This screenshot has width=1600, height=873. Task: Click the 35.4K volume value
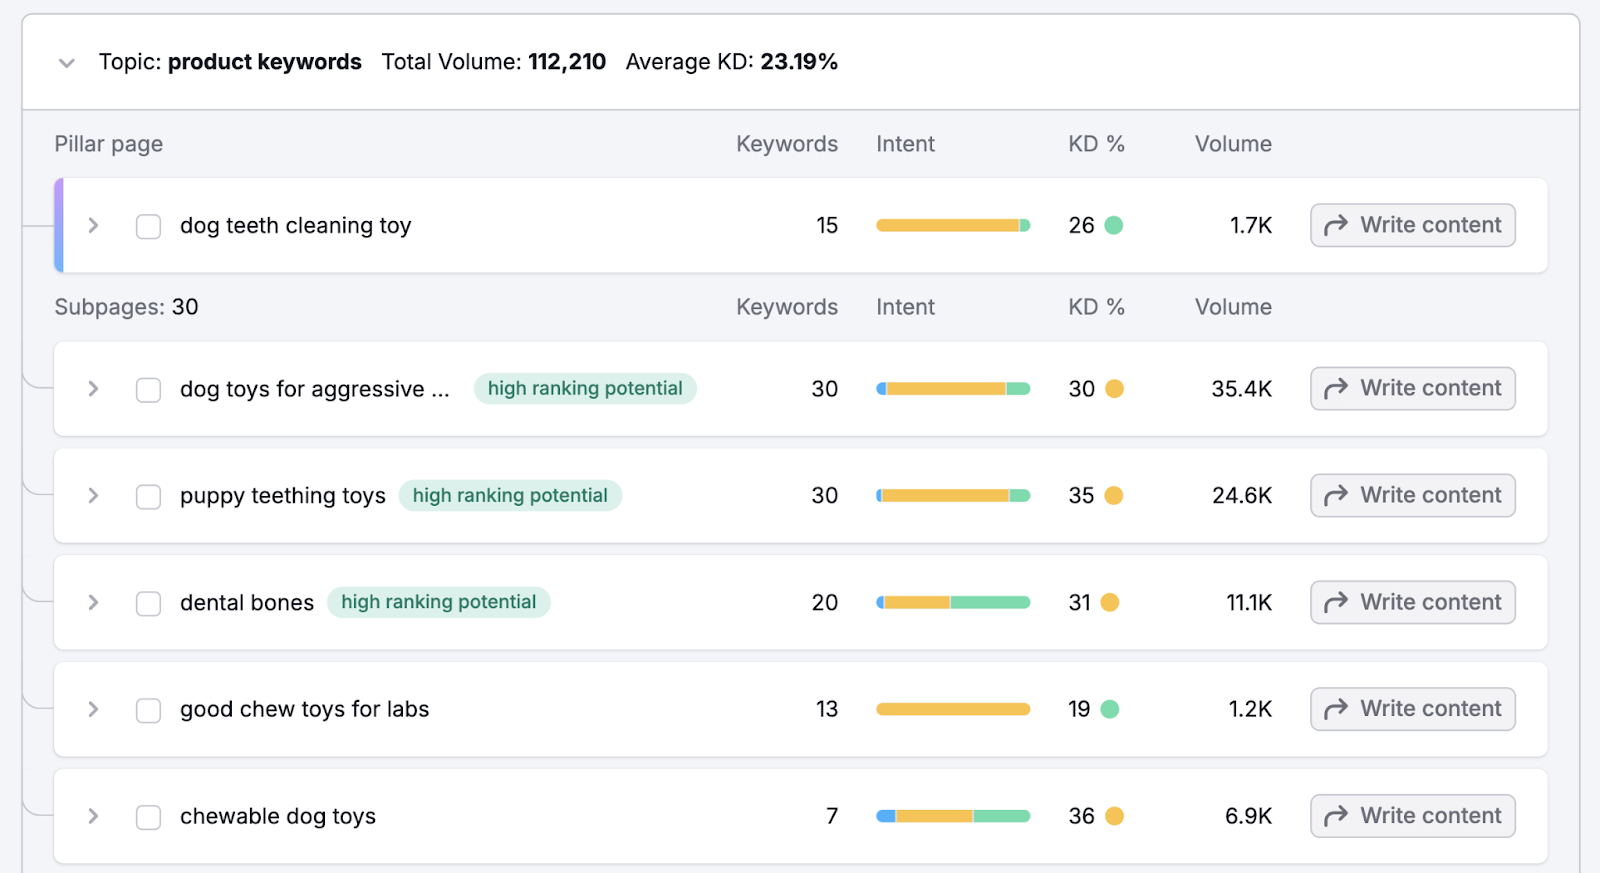tap(1242, 389)
